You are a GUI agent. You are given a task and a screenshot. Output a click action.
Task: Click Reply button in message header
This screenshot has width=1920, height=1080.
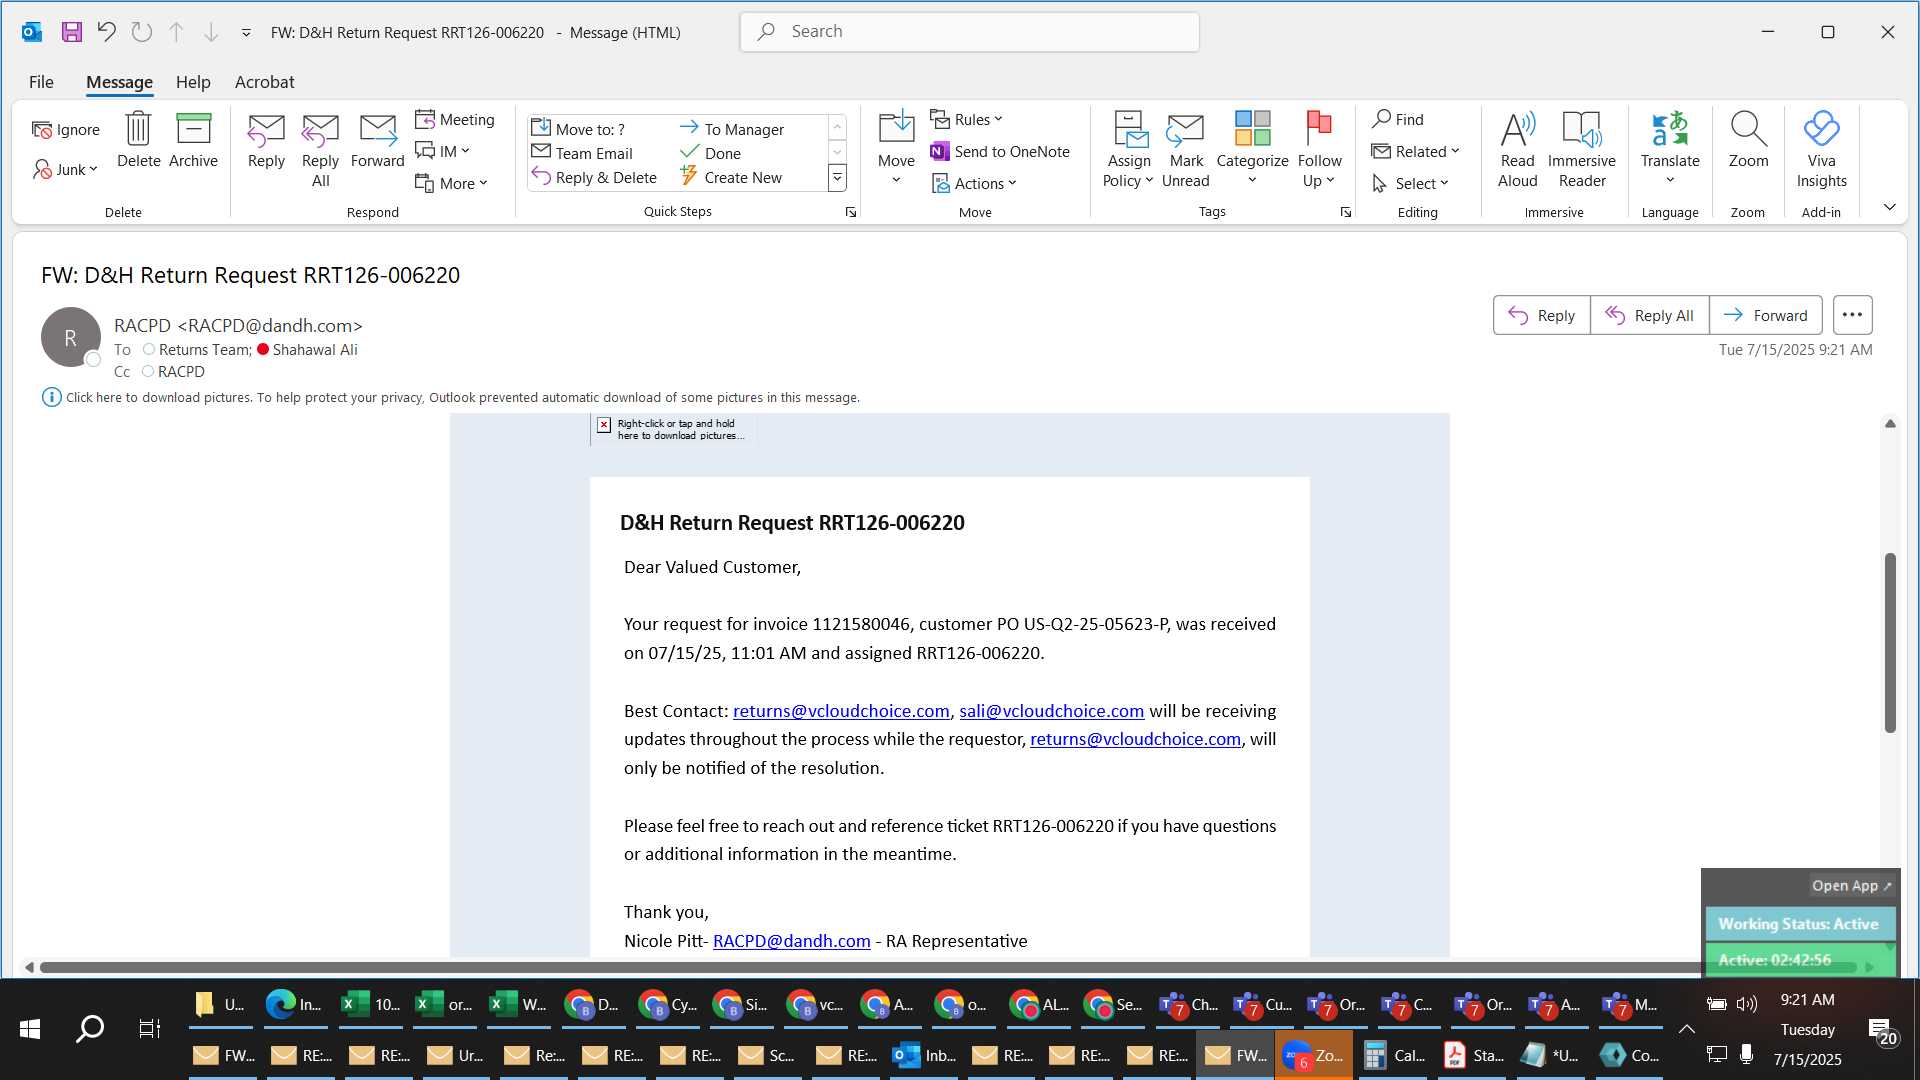tap(1541, 315)
